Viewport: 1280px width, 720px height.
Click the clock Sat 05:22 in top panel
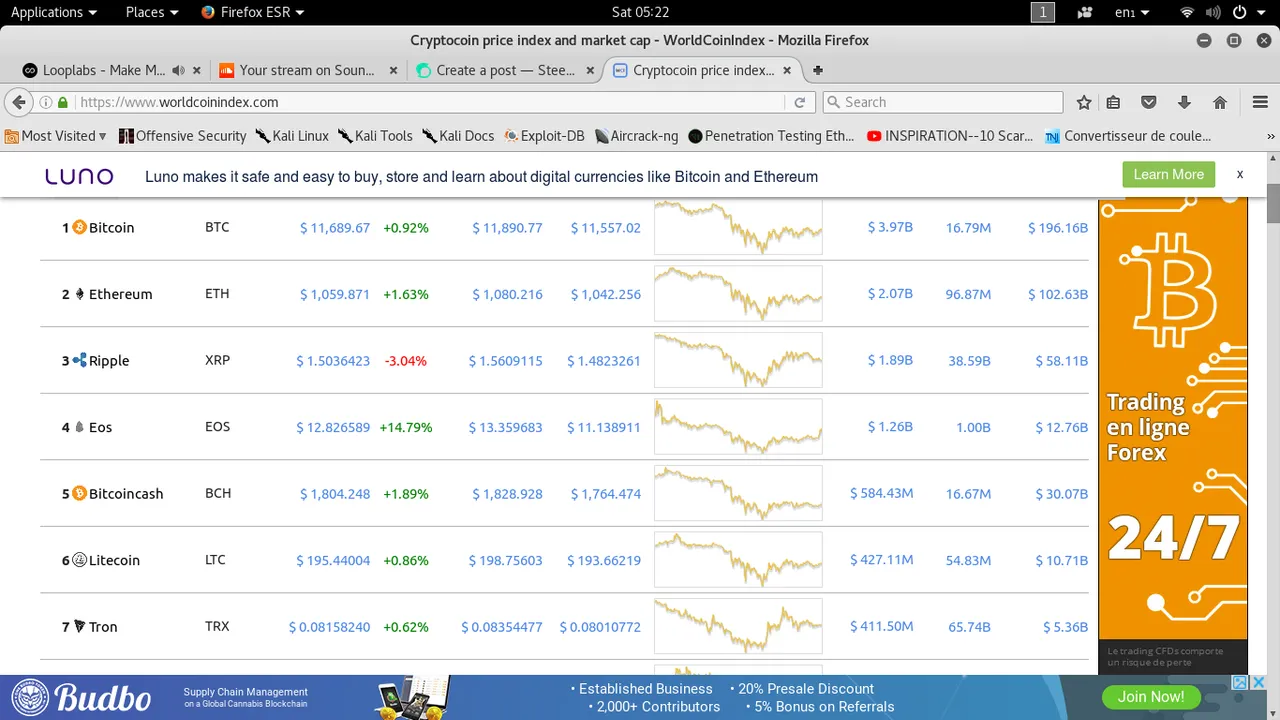coord(640,12)
